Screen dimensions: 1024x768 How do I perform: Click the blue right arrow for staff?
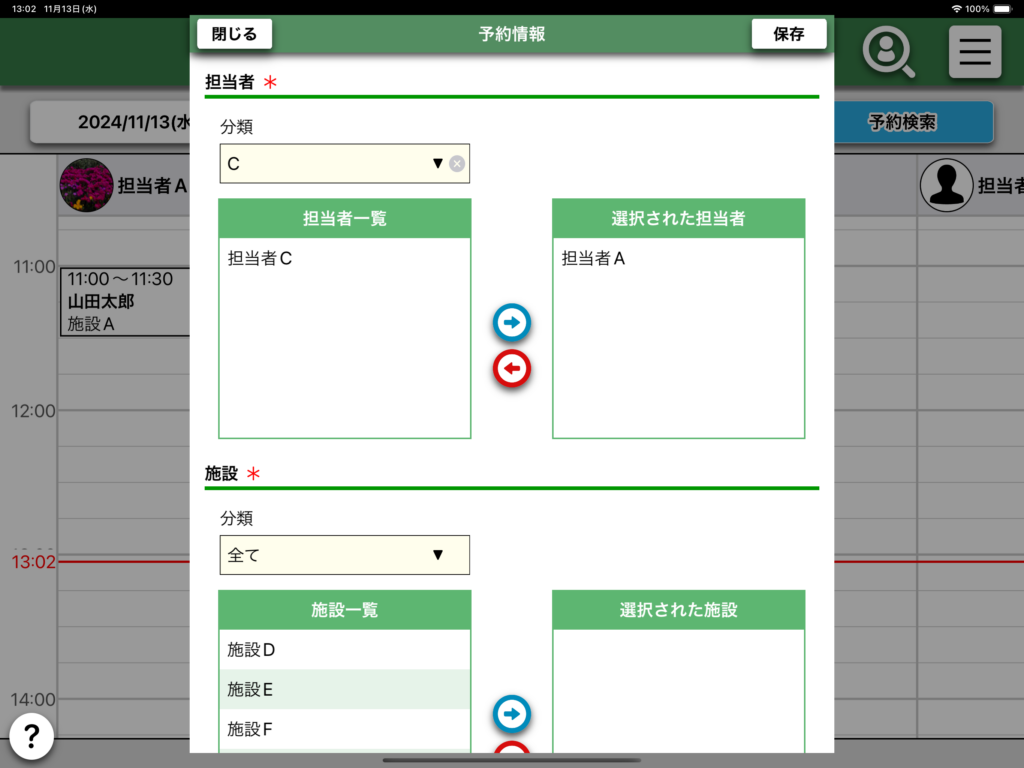pos(512,323)
